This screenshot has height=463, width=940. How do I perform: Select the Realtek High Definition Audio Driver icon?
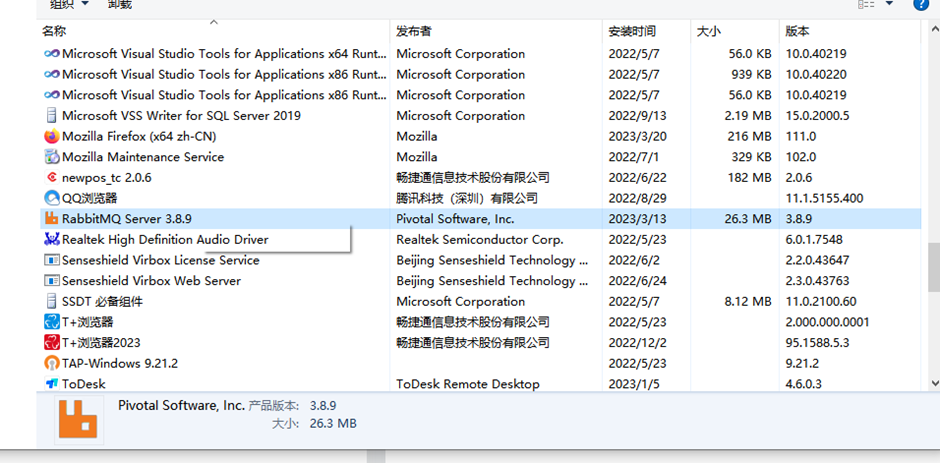[52, 240]
